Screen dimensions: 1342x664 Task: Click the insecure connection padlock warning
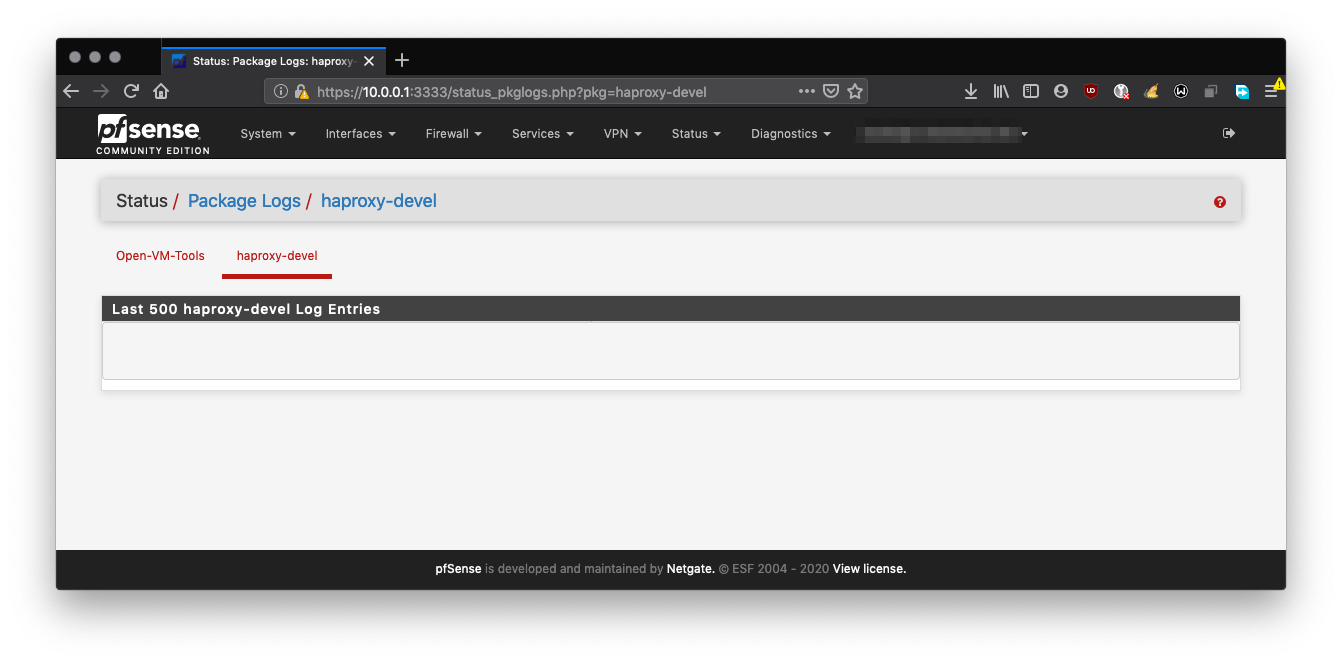pyautogui.click(x=301, y=91)
